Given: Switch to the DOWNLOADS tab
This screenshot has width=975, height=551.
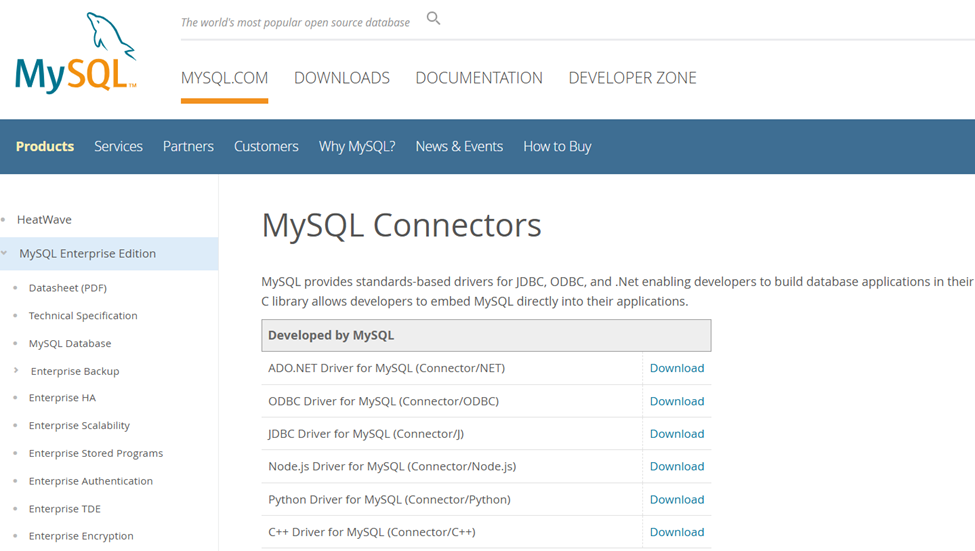Looking at the screenshot, I should (342, 78).
